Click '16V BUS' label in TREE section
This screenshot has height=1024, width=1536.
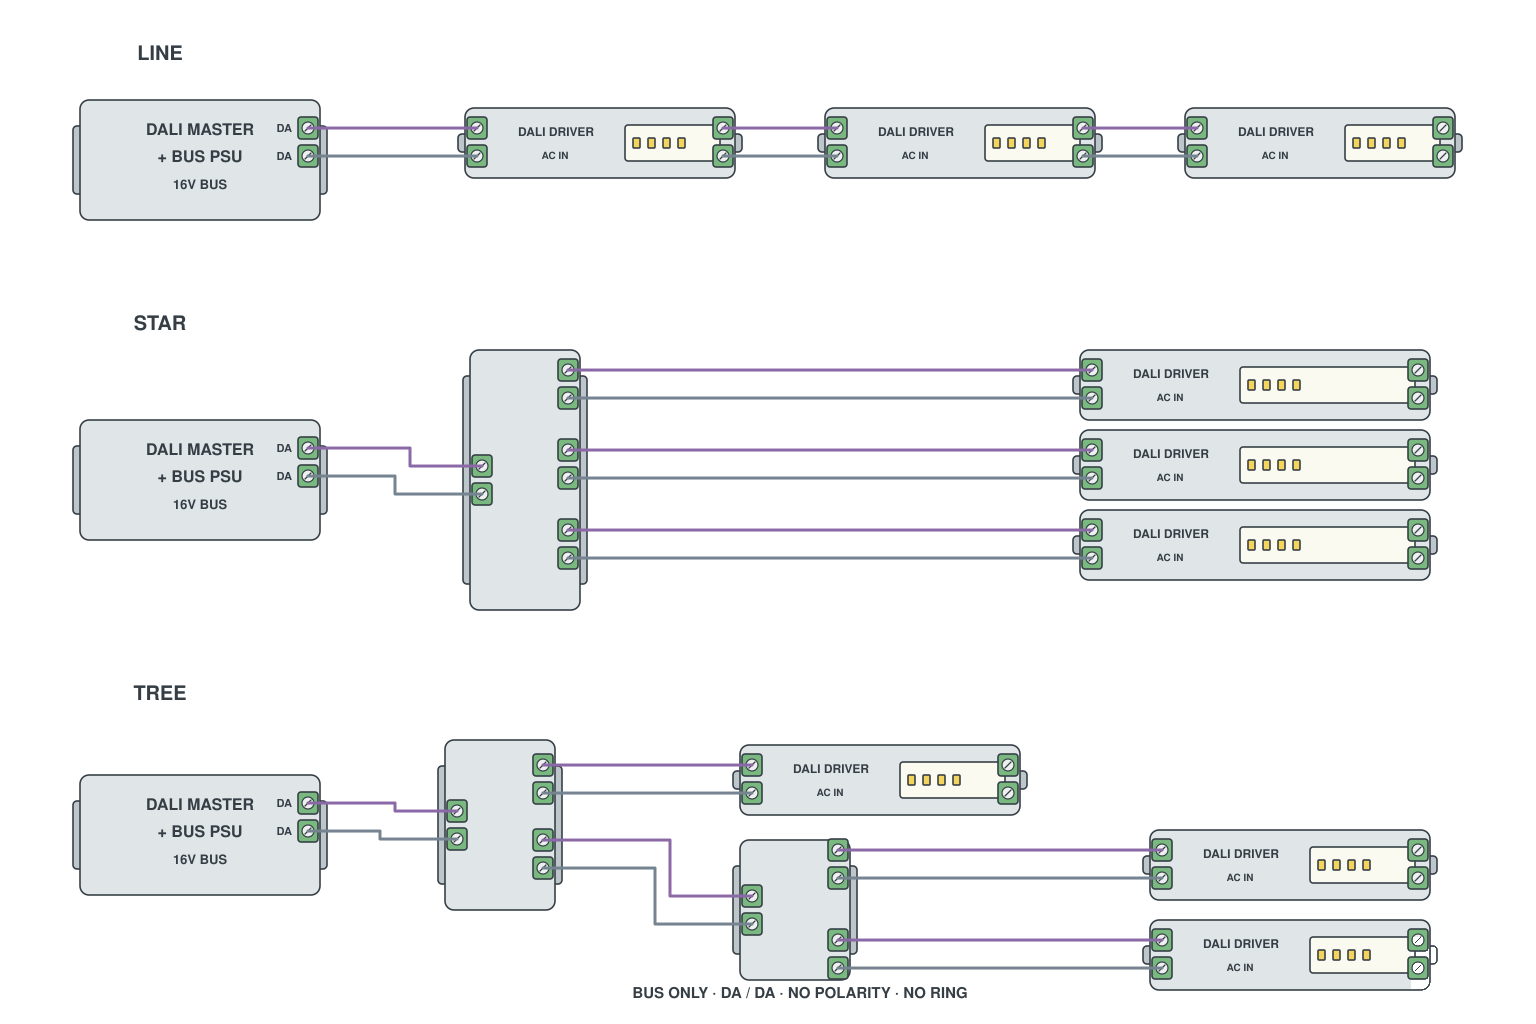click(x=200, y=859)
